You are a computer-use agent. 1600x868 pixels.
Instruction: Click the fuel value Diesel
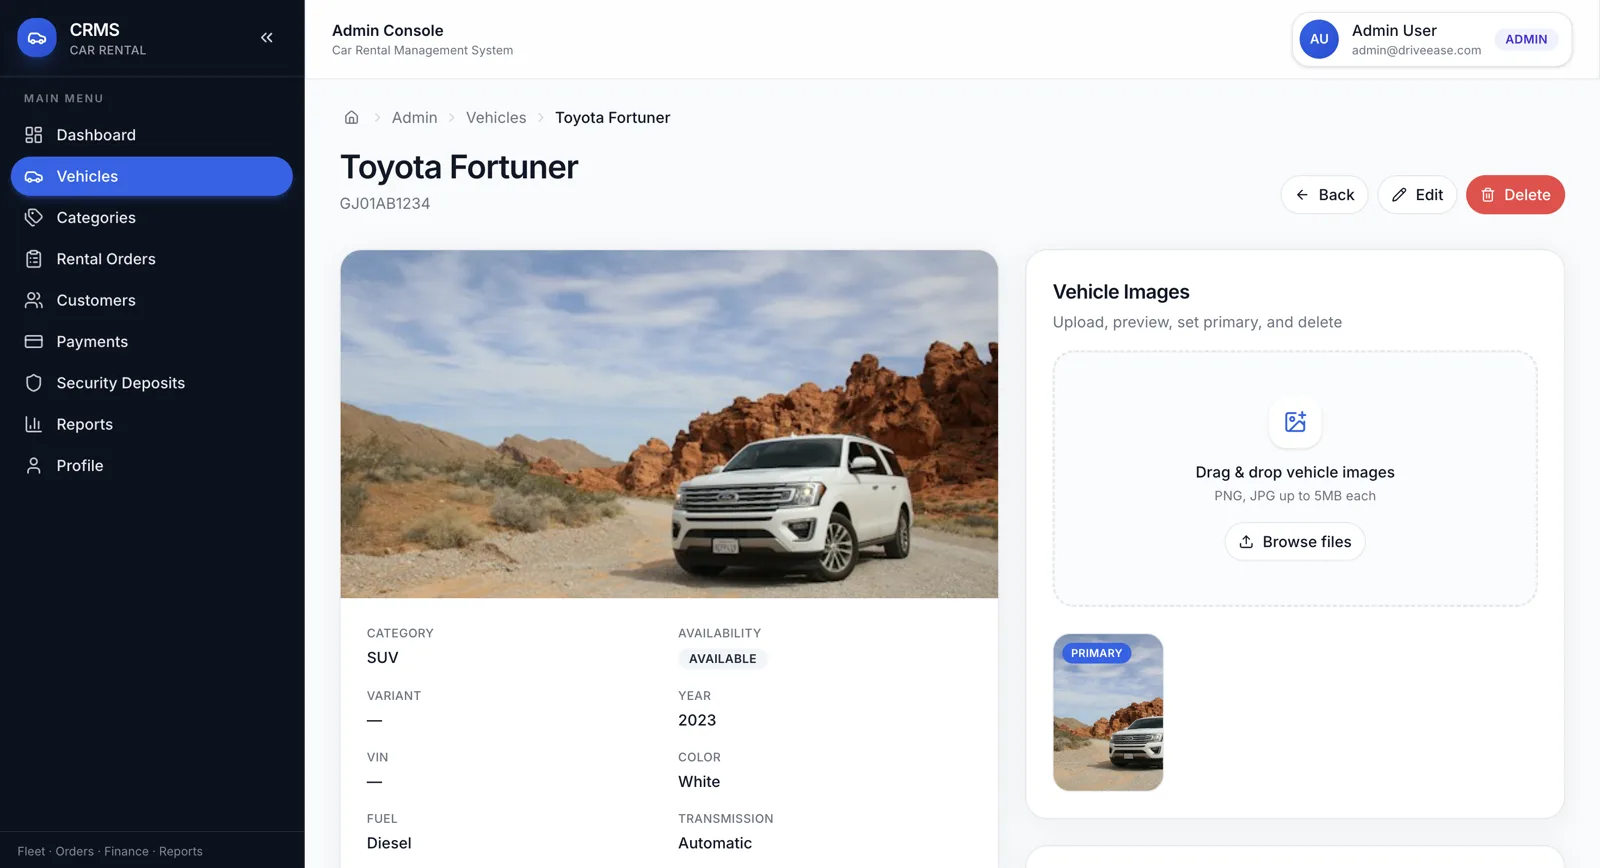click(389, 843)
